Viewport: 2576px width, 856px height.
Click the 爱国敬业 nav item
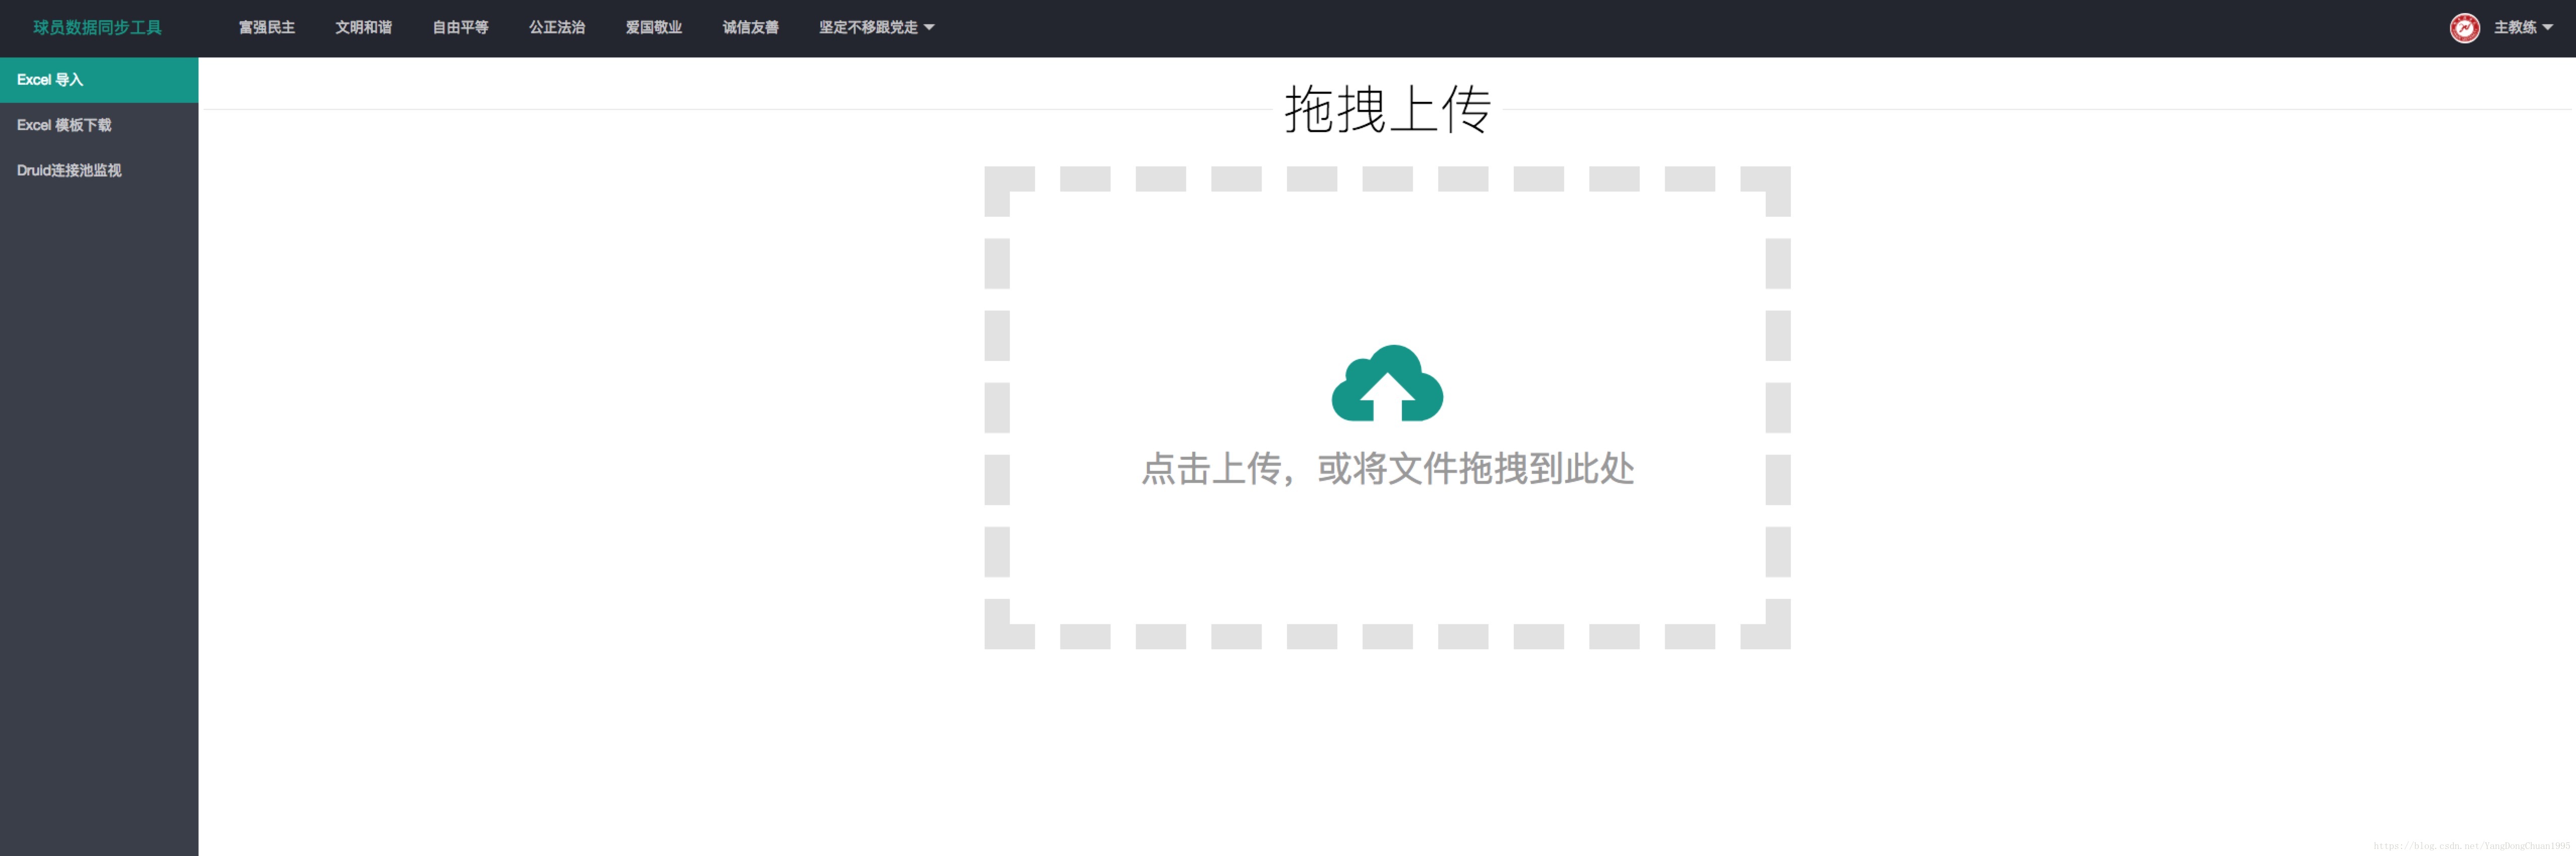(x=654, y=28)
